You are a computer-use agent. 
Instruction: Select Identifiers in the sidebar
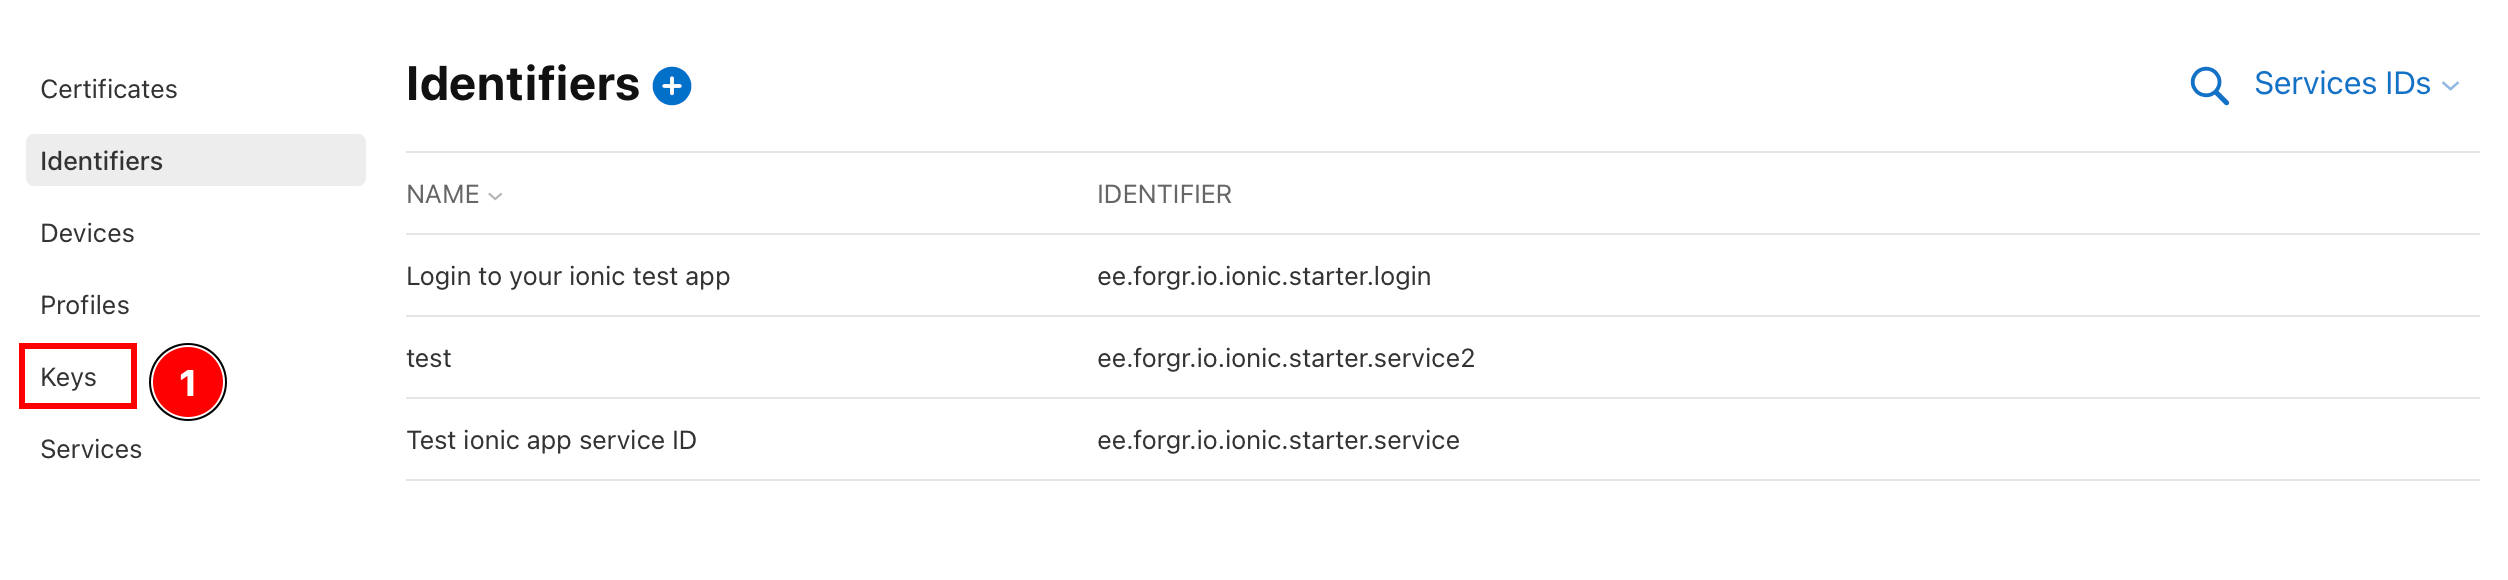(x=101, y=161)
